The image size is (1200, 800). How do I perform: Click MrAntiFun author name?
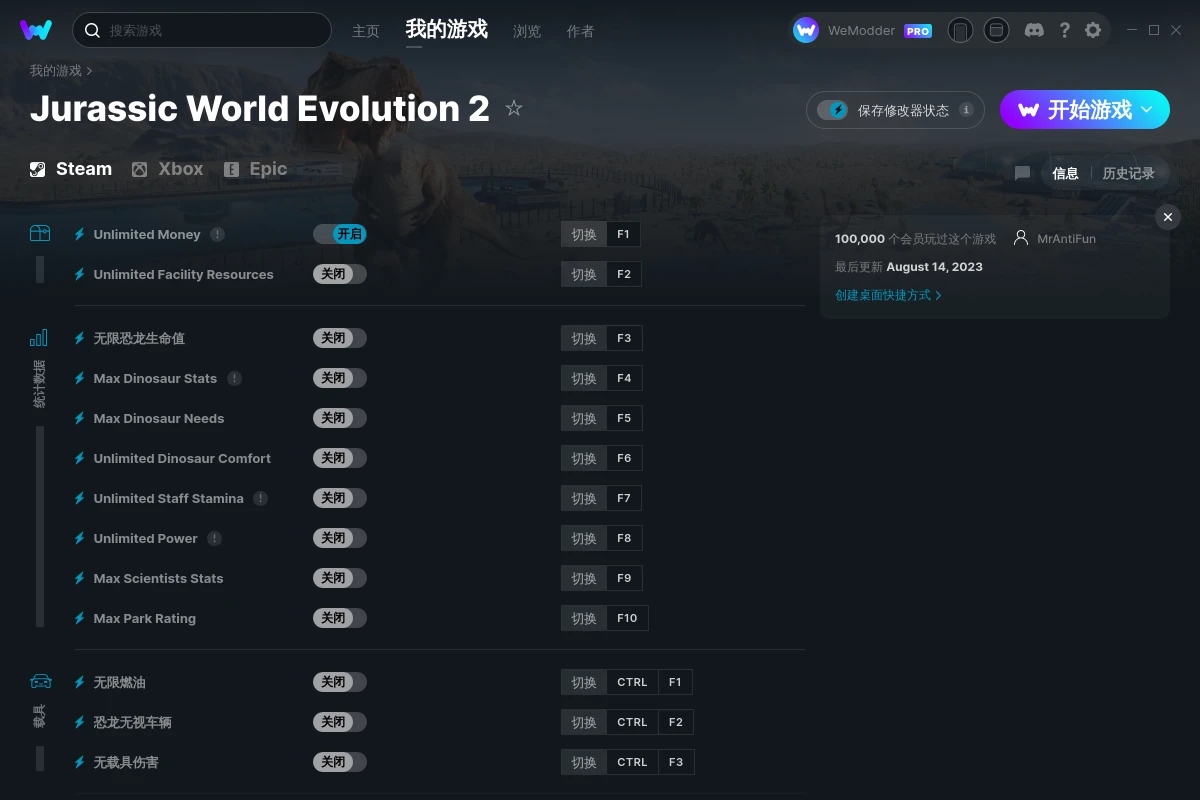[1066, 239]
